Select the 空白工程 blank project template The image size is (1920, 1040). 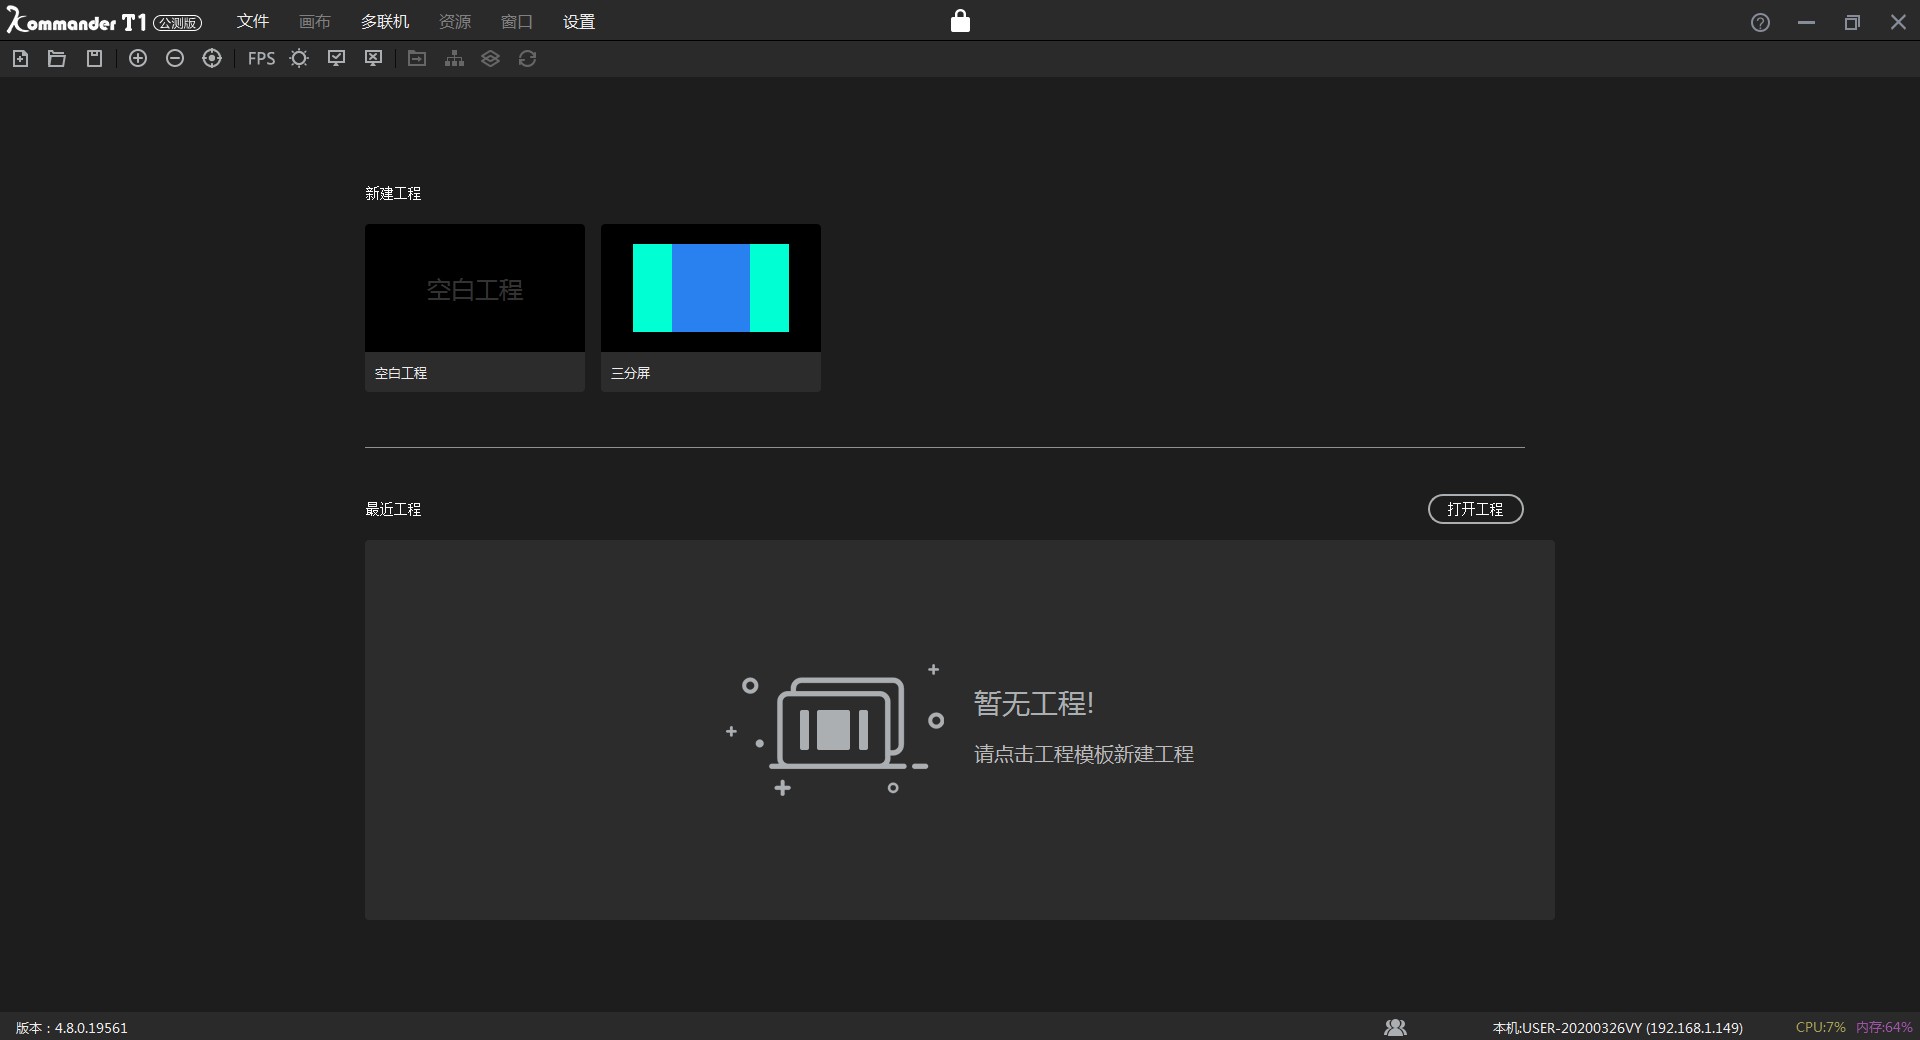[475, 289]
